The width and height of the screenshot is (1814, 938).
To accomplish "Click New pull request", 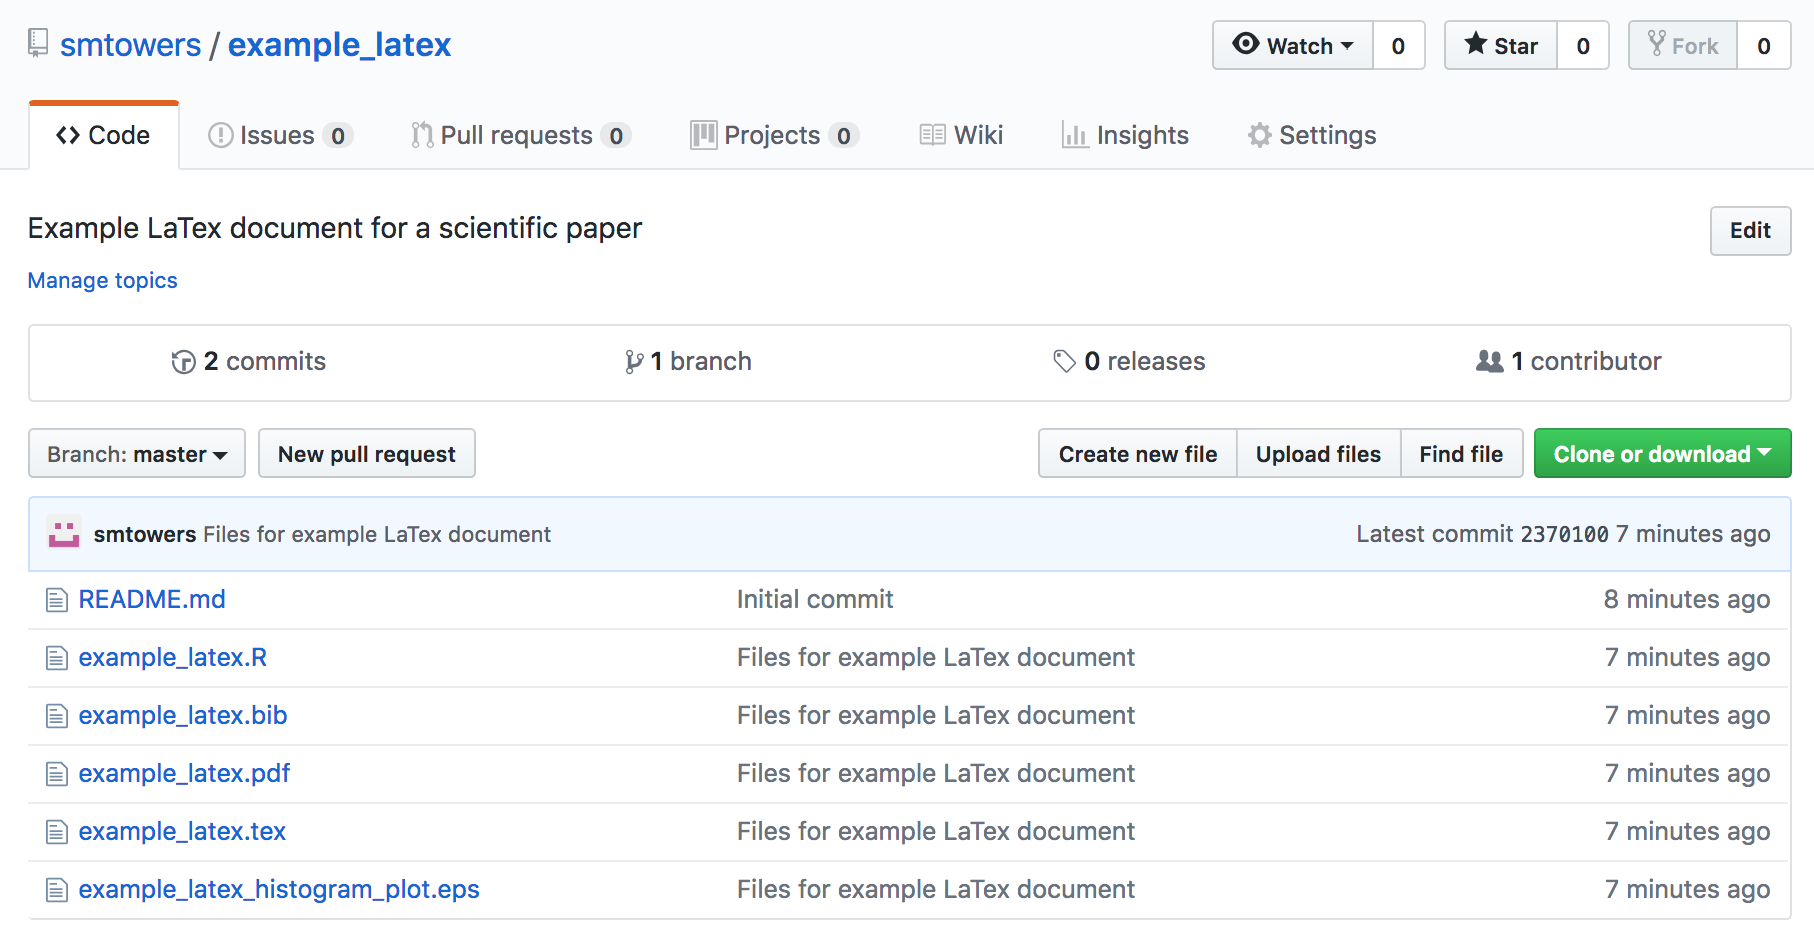I will [x=367, y=454].
